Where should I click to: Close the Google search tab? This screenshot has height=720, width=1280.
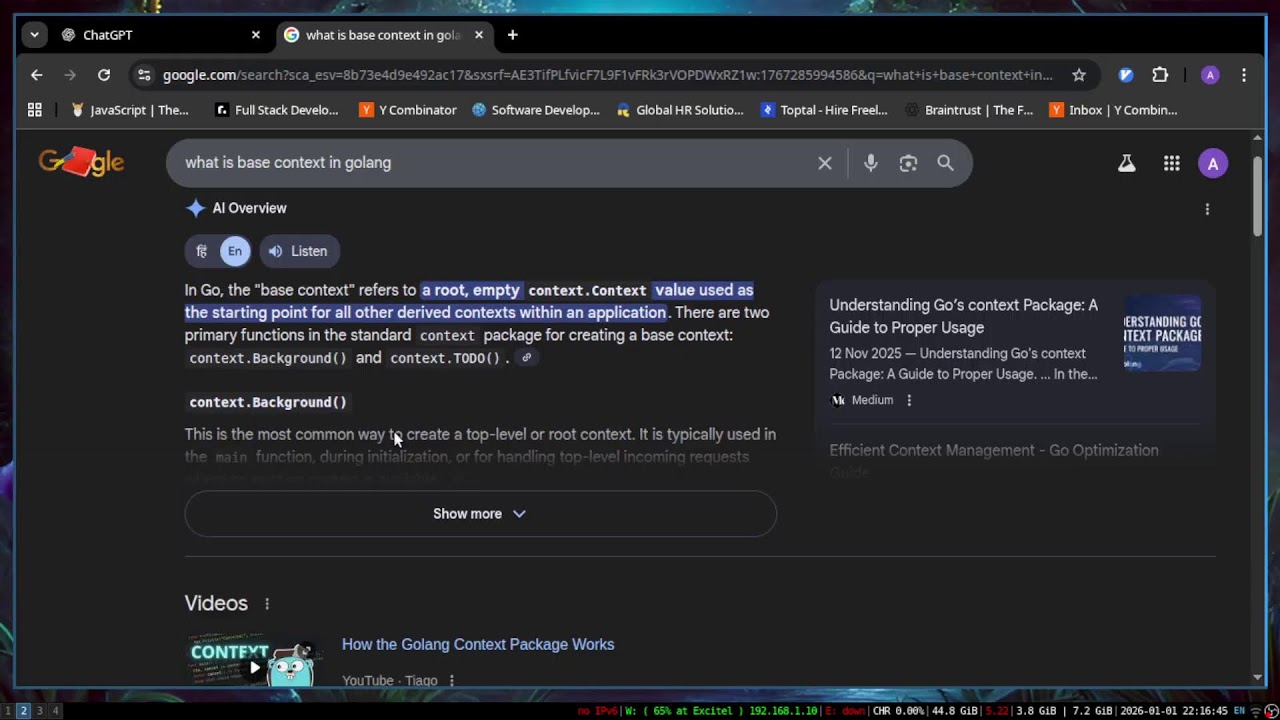(478, 35)
